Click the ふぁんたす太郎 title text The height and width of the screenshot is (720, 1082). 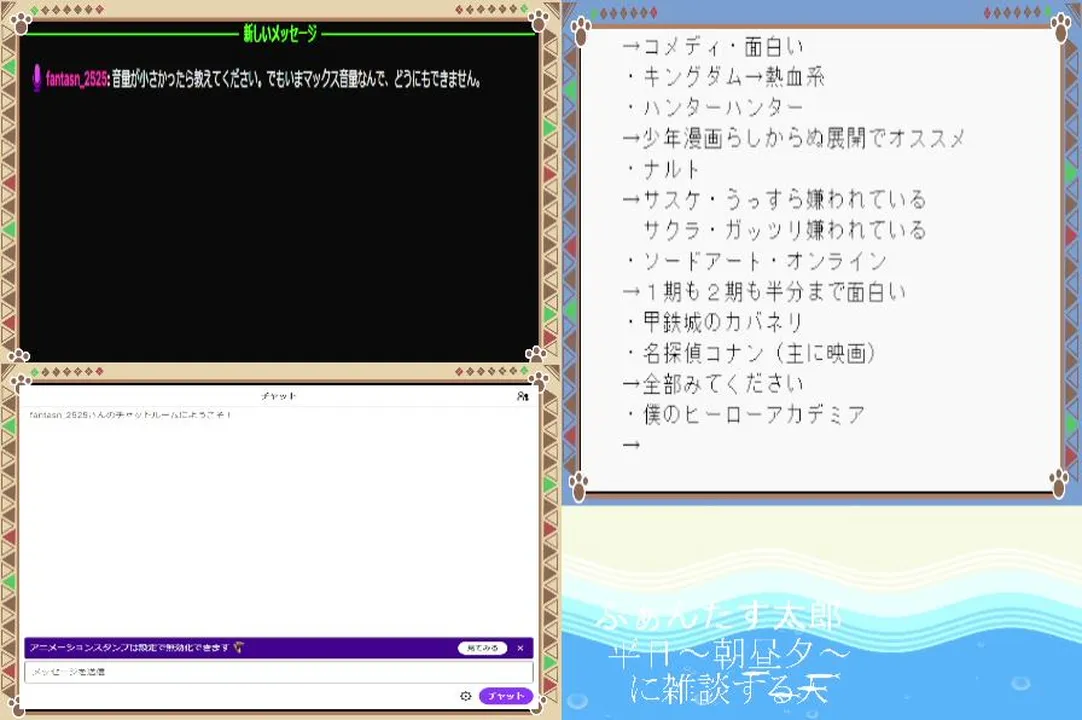tap(718, 616)
